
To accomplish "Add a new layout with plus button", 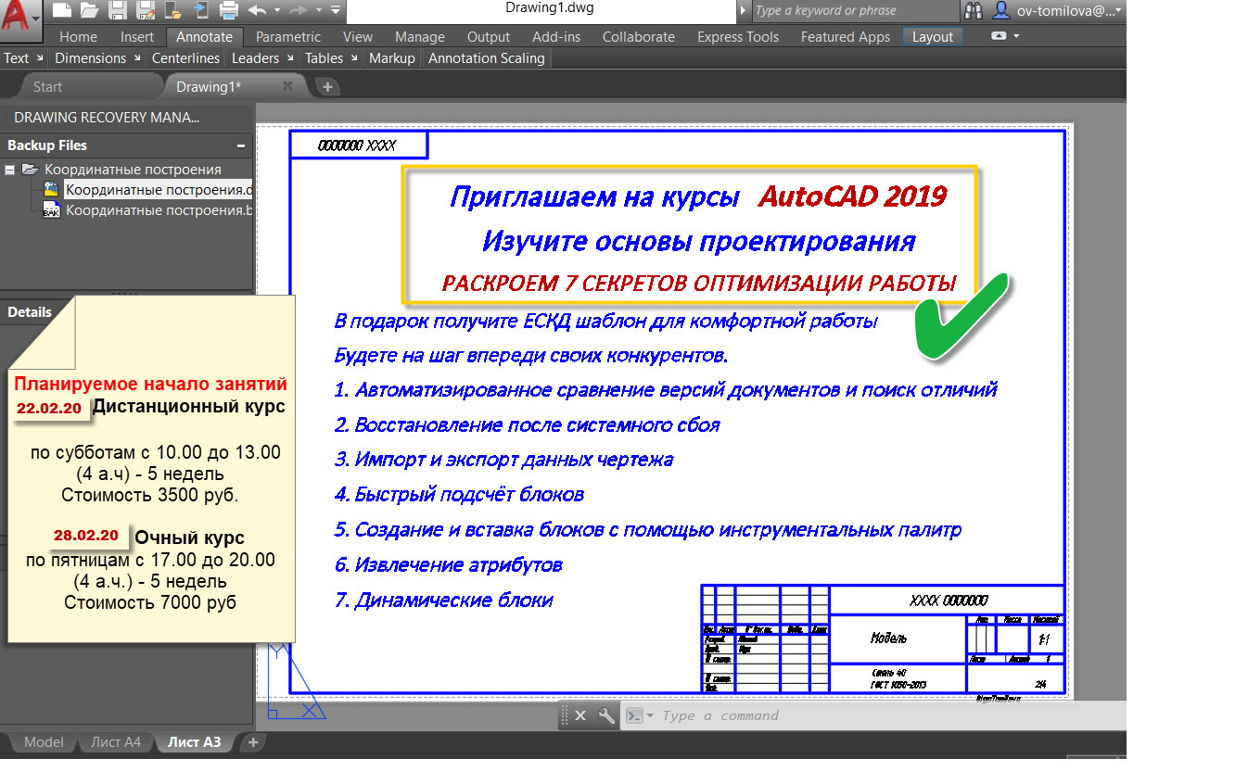I will pyautogui.click(x=253, y=742).
